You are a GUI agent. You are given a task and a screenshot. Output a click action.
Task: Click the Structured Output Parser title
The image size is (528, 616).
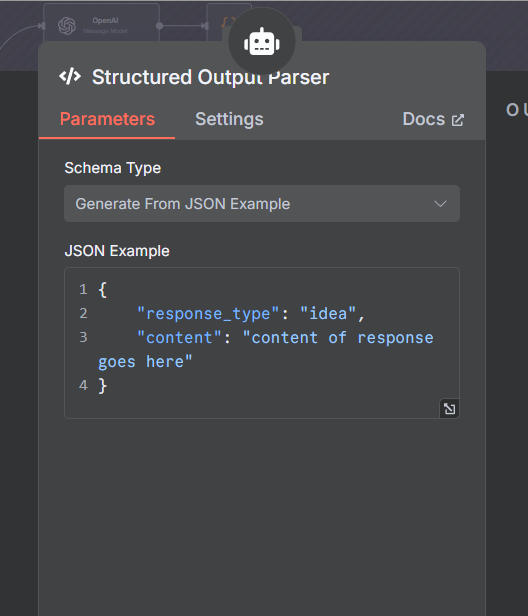click(x=210, y=77)
